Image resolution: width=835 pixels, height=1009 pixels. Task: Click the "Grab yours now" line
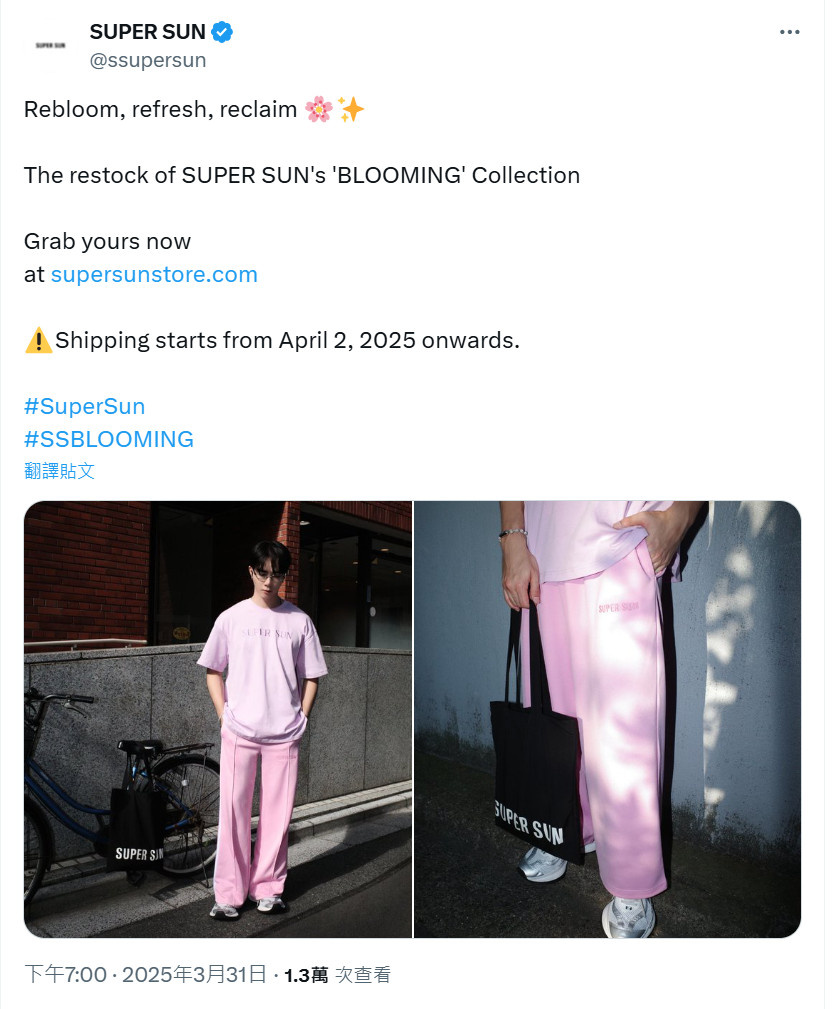107,241
